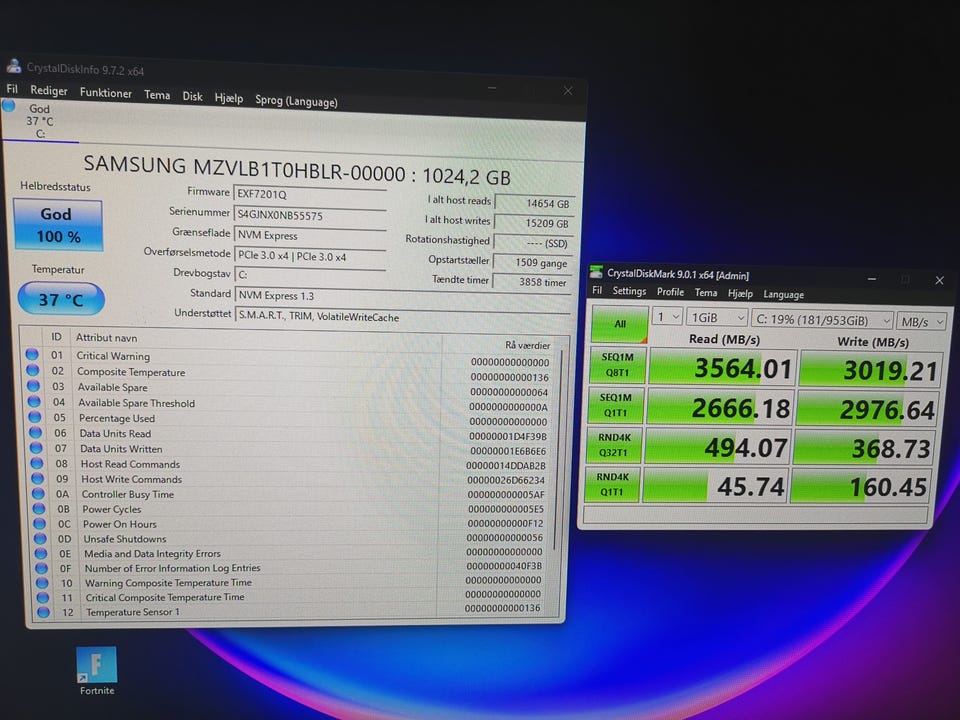960x720 pixels.
Task: Click the status circle for Composite Temperature
Action: point(32,370)
